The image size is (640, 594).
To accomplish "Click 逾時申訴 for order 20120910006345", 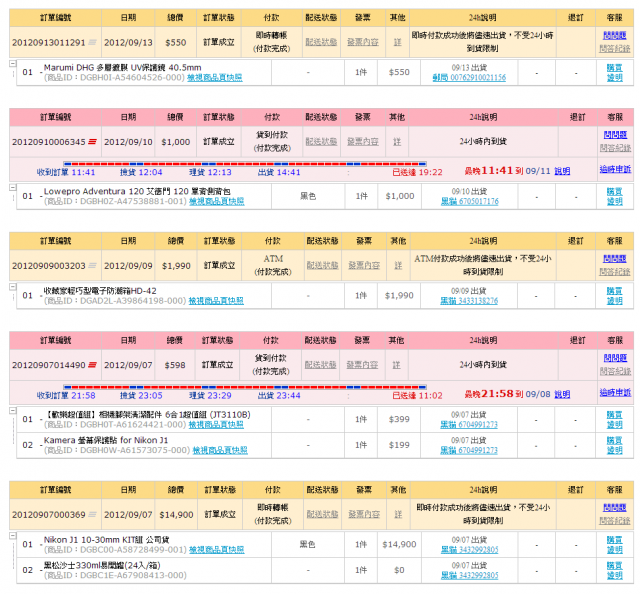I will [615, 169].
